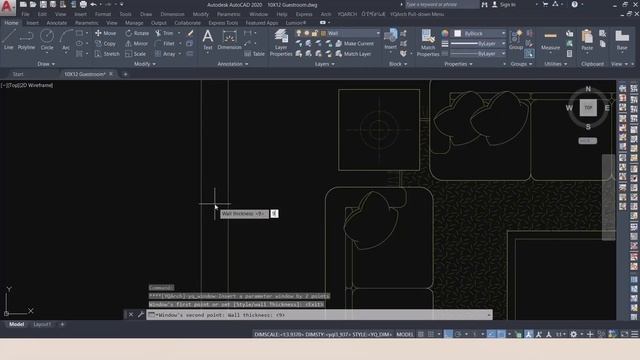The height and width of the screenshot is (360, 640).
Task: Click the Save icon in quick access toolbar
Action: pyautogui.click(x=43, y=4)
